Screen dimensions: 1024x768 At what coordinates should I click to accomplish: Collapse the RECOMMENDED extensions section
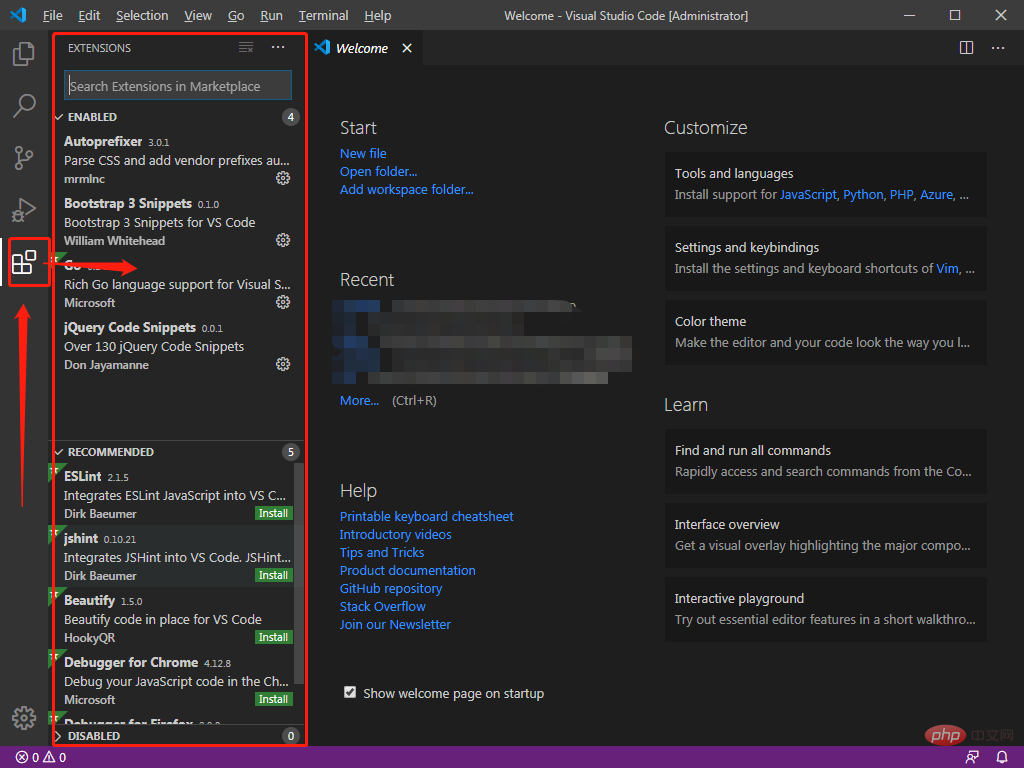pyautogui.click(x=59, y=452)
